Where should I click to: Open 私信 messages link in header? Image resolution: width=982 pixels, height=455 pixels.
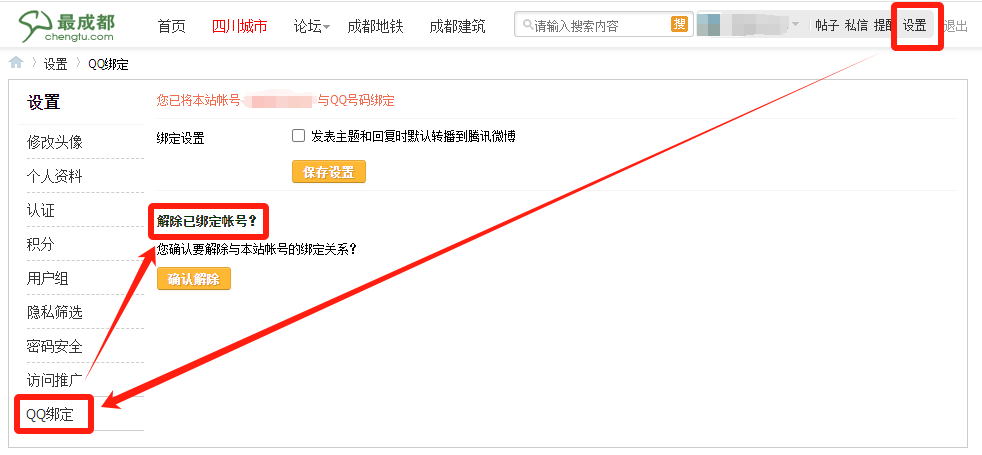[x=856, y=26]
